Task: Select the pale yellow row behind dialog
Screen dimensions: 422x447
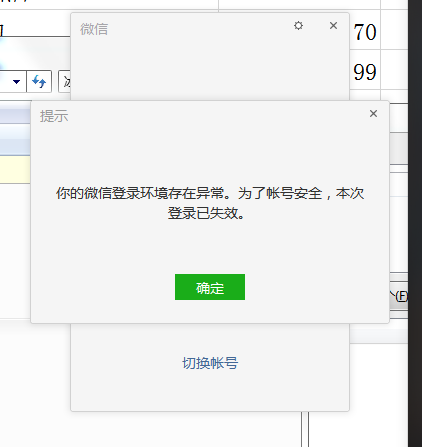Action: pos(15,170)
